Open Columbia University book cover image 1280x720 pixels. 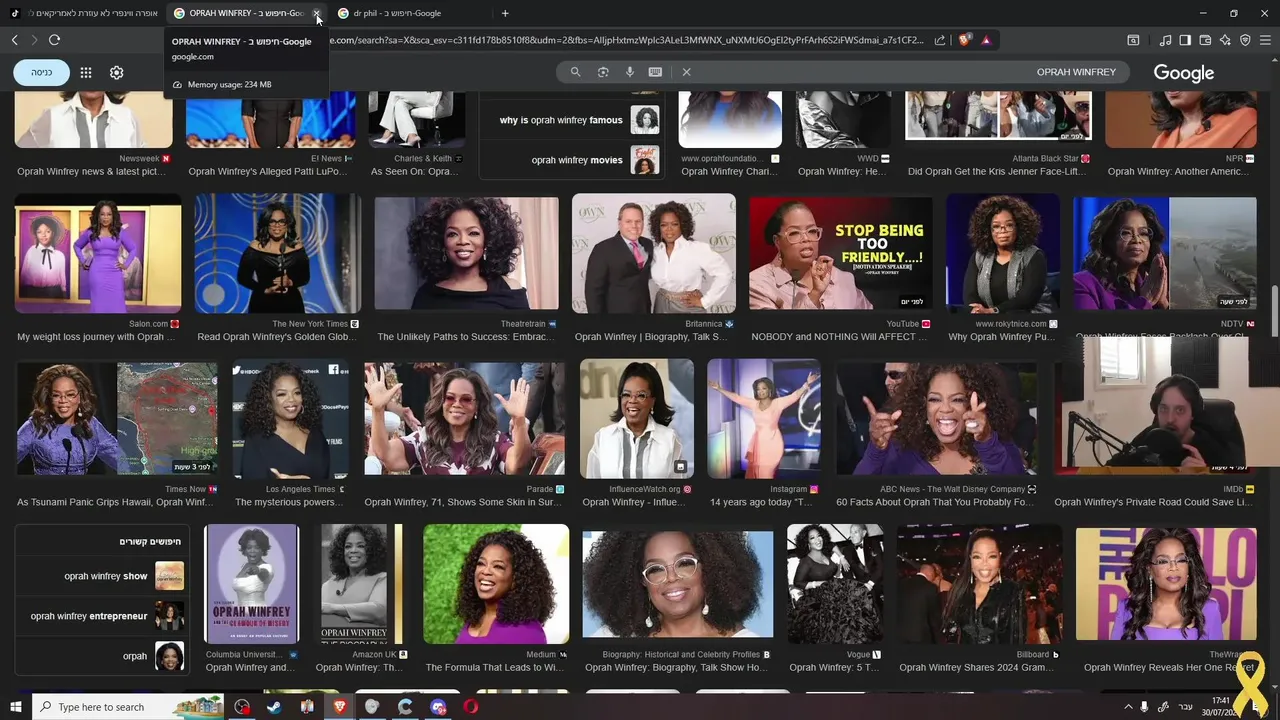251,584
